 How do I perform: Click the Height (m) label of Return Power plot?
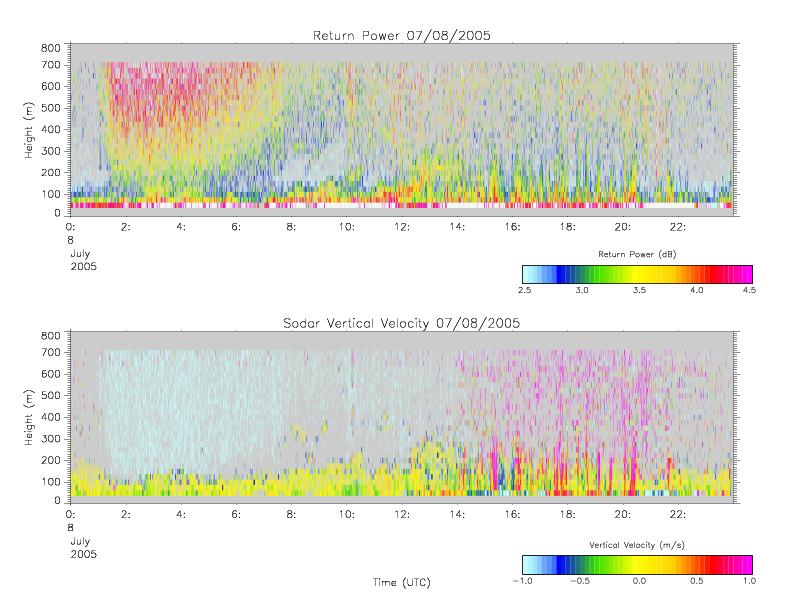click(x=28, y=130)
